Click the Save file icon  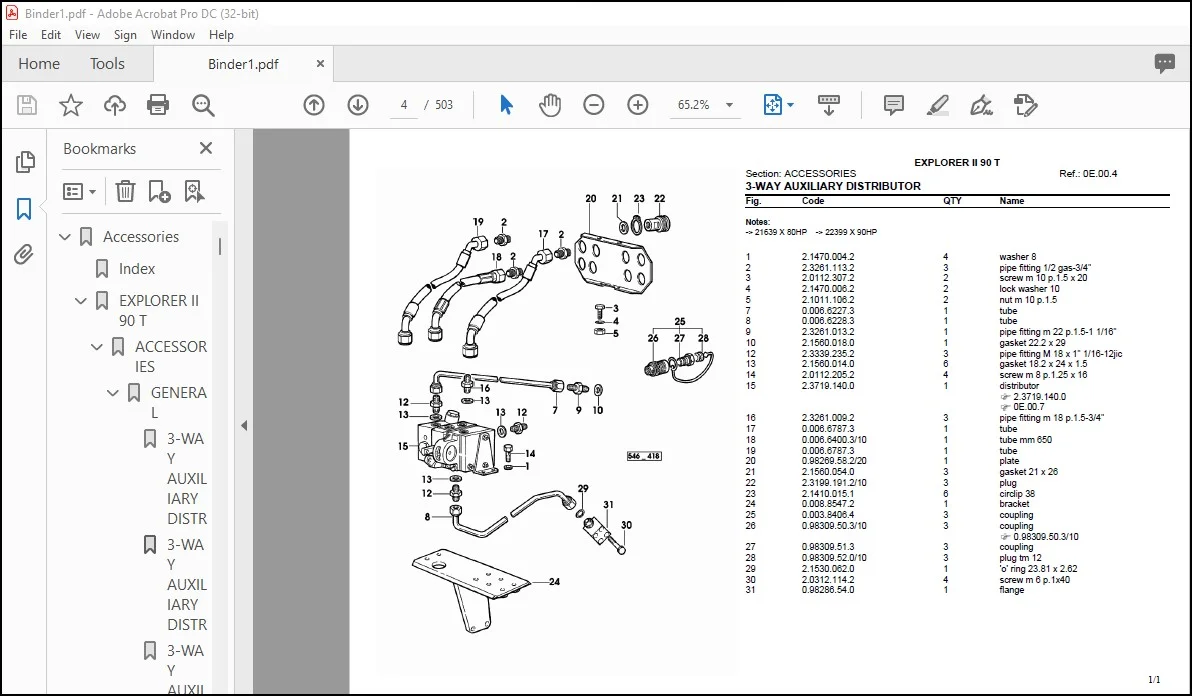click(27, 105)
